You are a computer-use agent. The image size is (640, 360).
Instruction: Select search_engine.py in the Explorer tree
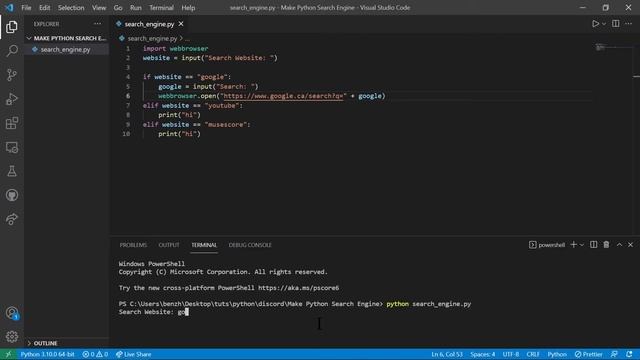tap(65, 49)
